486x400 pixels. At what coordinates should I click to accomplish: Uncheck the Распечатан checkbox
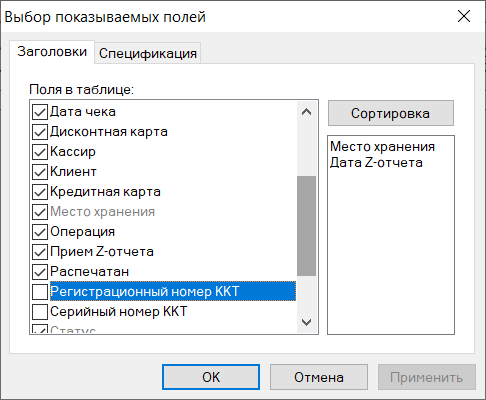coord(40,272)
